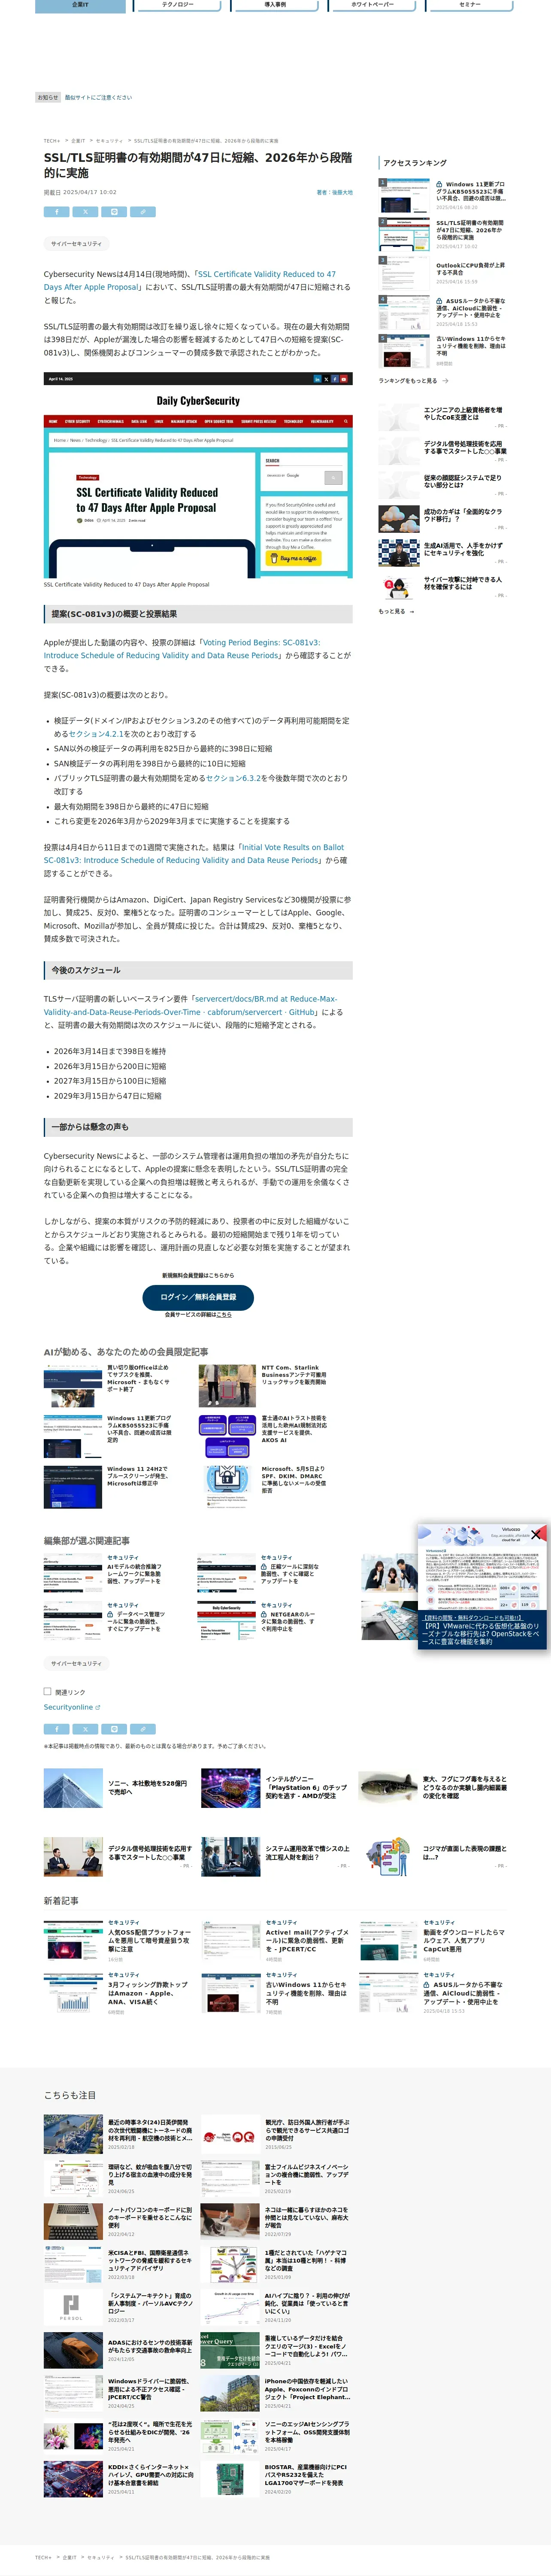Viewport: 551px width, 2576px height.
Task: Toggle the 関連リンク checkbox
Action: click(47, 1692)
